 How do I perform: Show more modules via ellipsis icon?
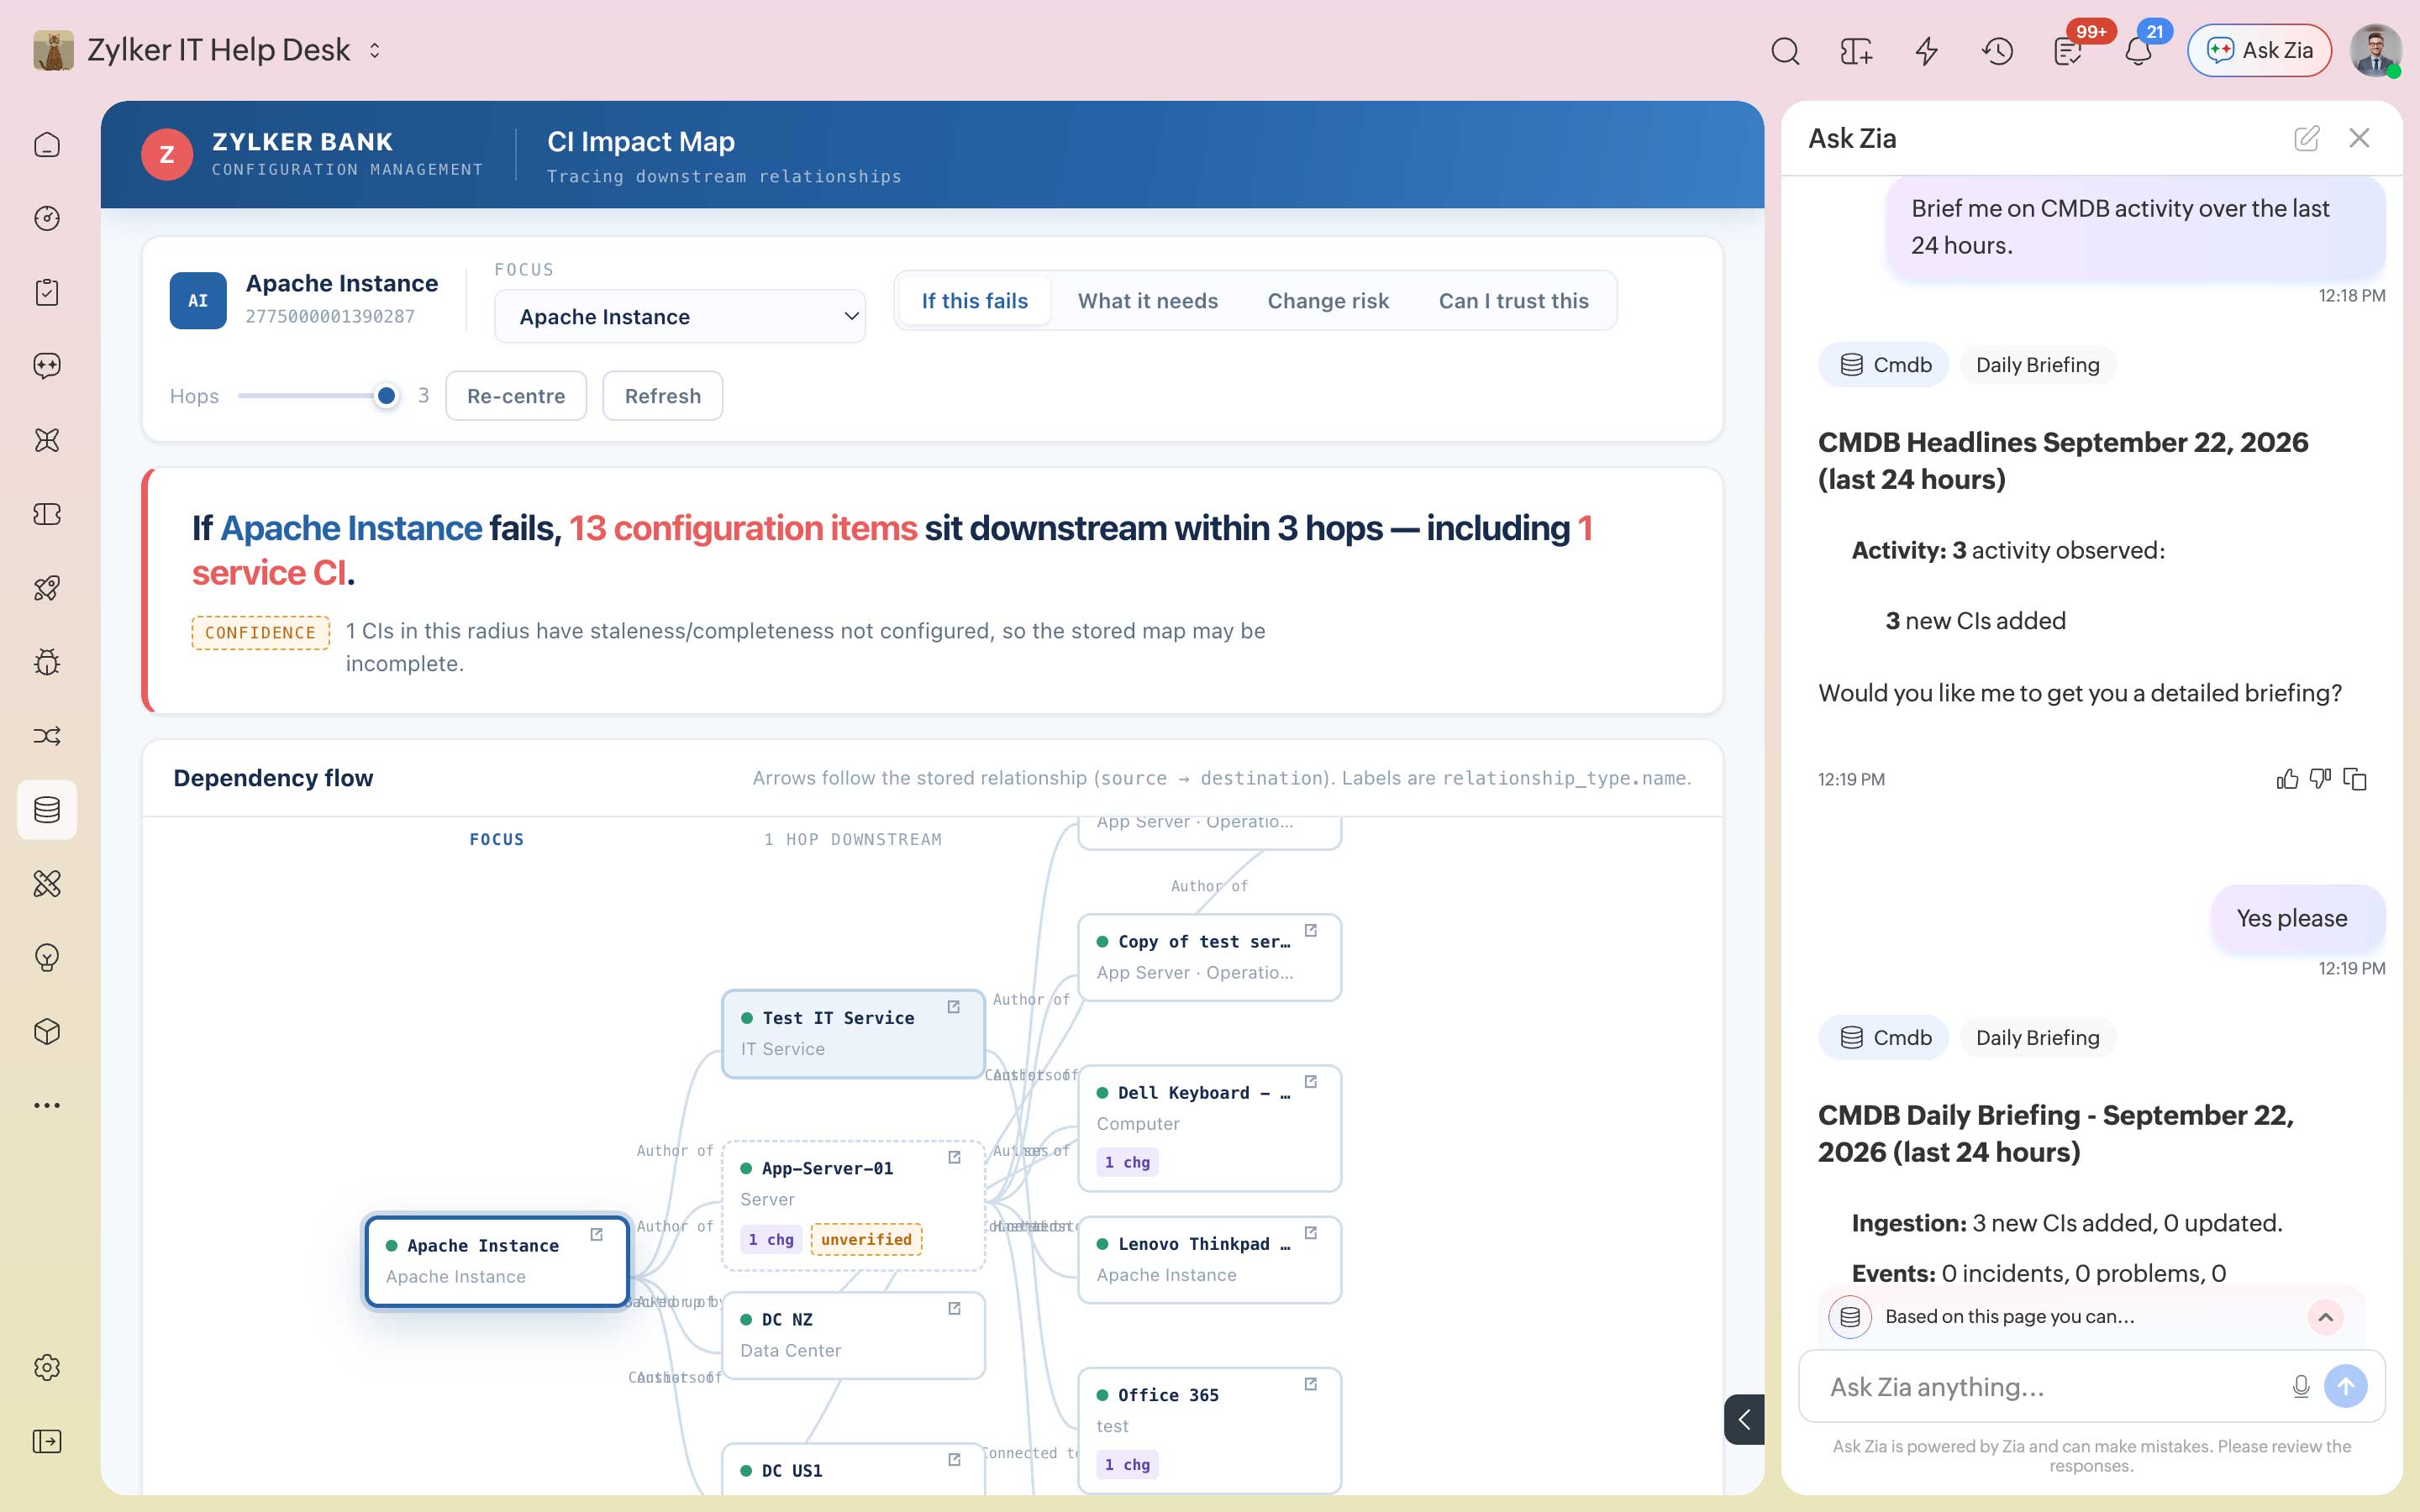(x=47, y=1105)
